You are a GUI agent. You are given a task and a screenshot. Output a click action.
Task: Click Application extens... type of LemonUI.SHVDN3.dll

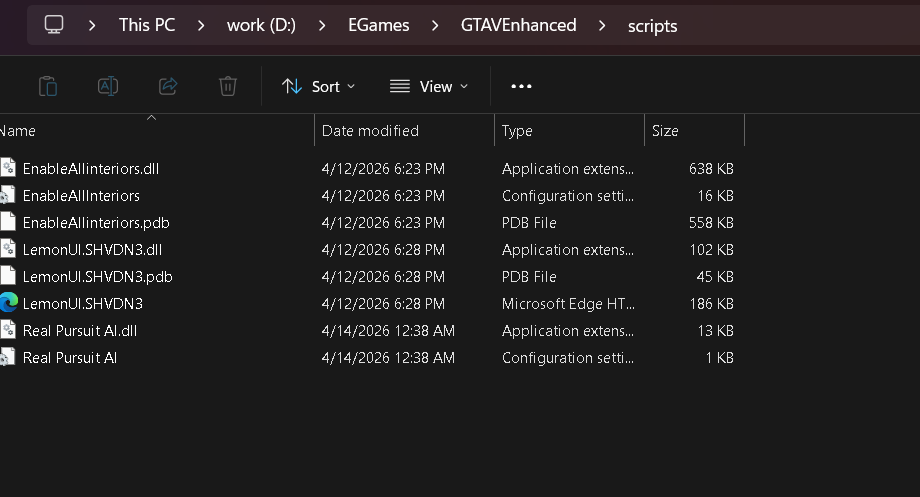[x=568, y=249]
